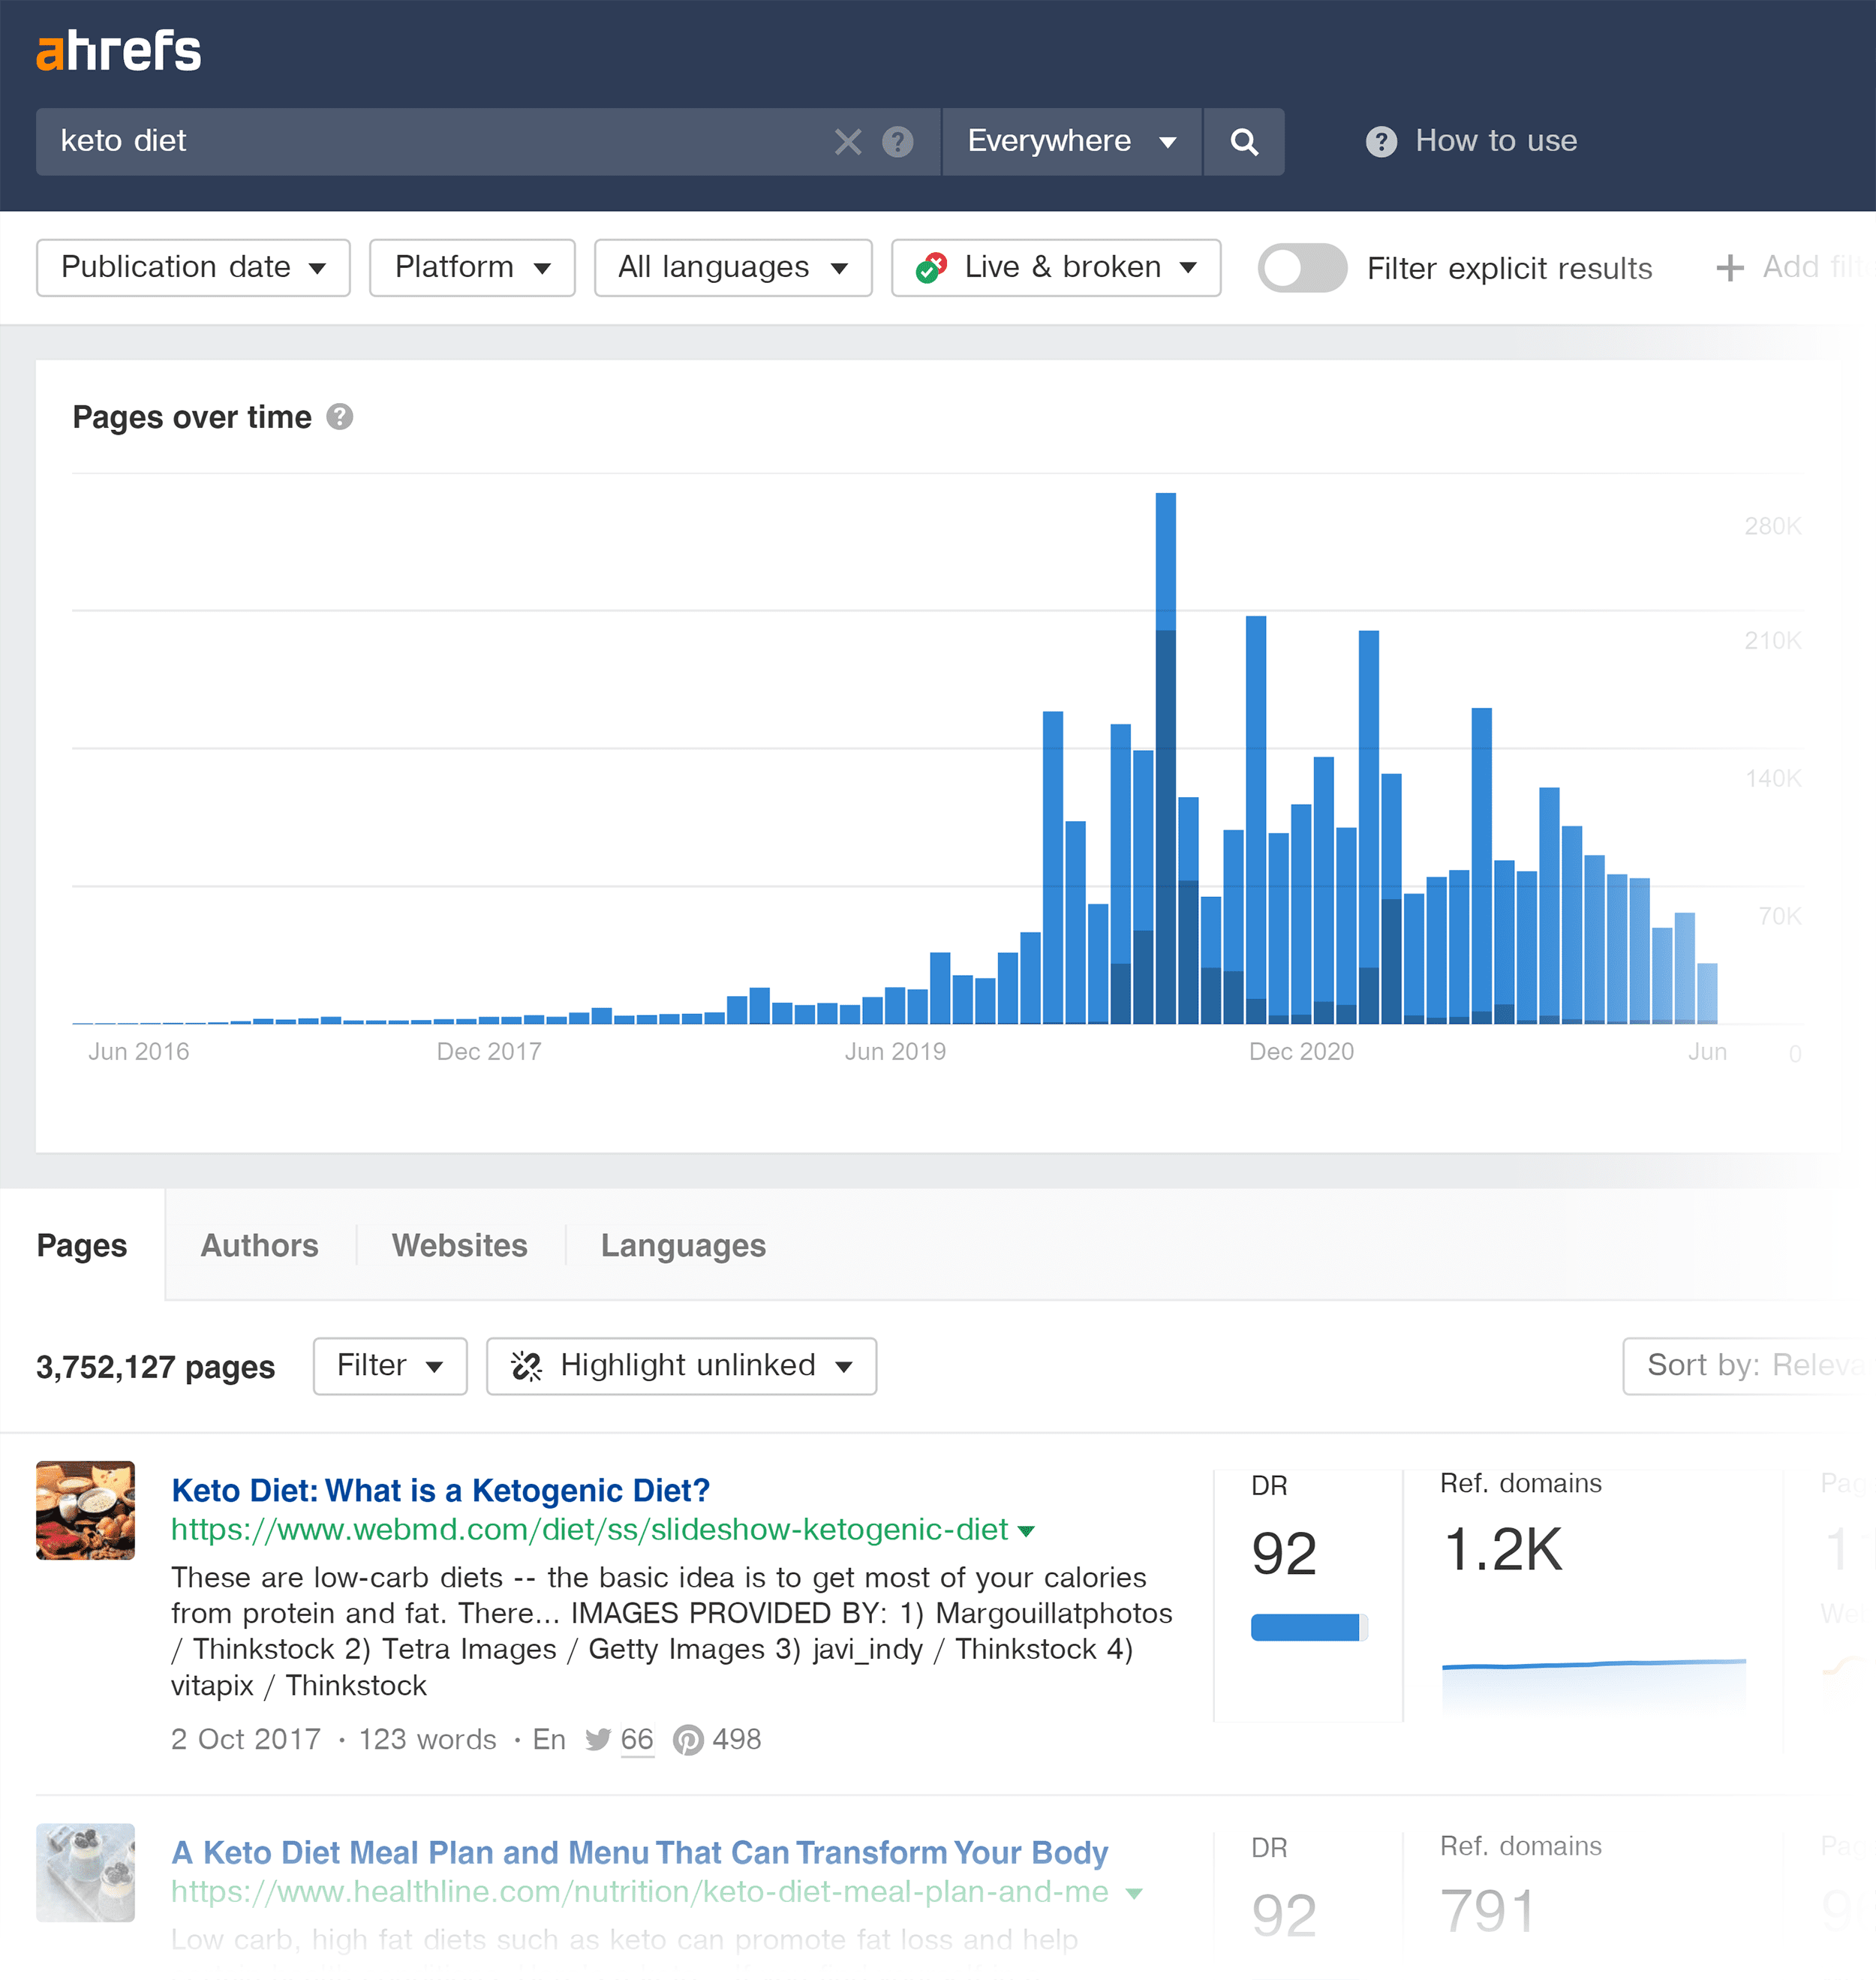Open the Everywhere search scope dropdown
Screen dimensions: 1876x1980
[x=1071, y=142]
